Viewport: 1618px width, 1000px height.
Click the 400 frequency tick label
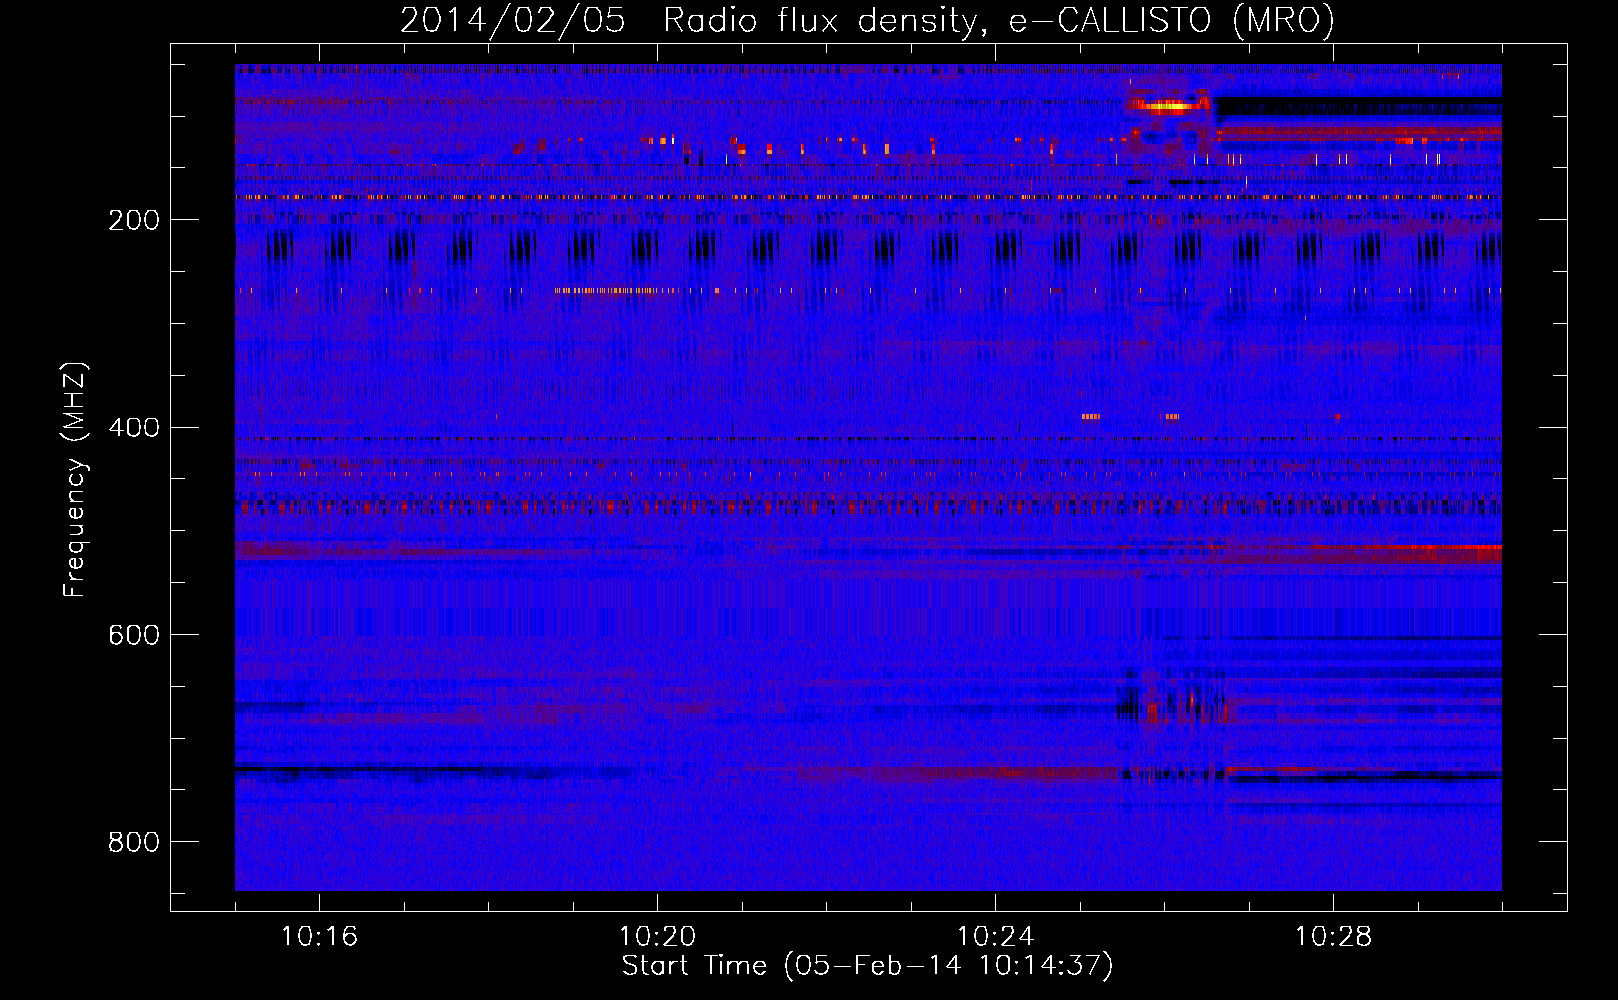133,428
